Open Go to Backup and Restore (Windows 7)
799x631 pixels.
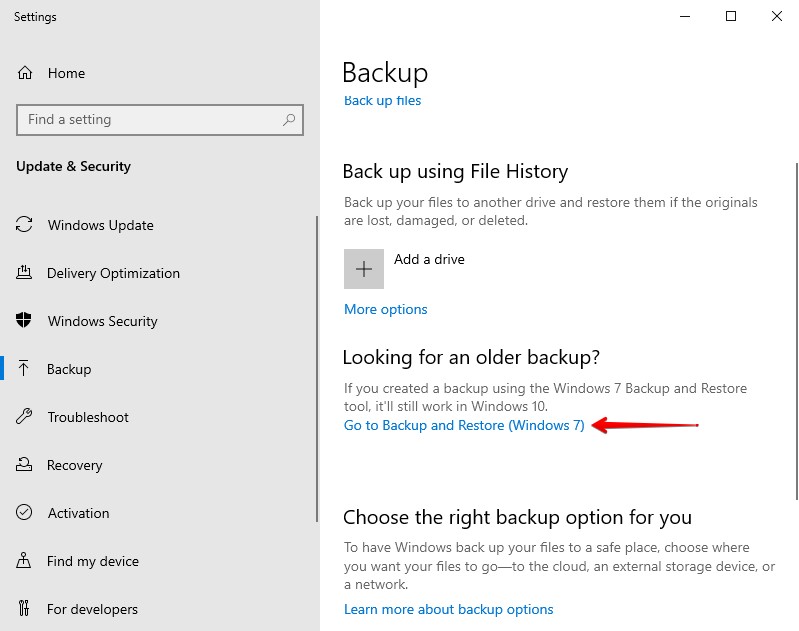click(464, 425)
